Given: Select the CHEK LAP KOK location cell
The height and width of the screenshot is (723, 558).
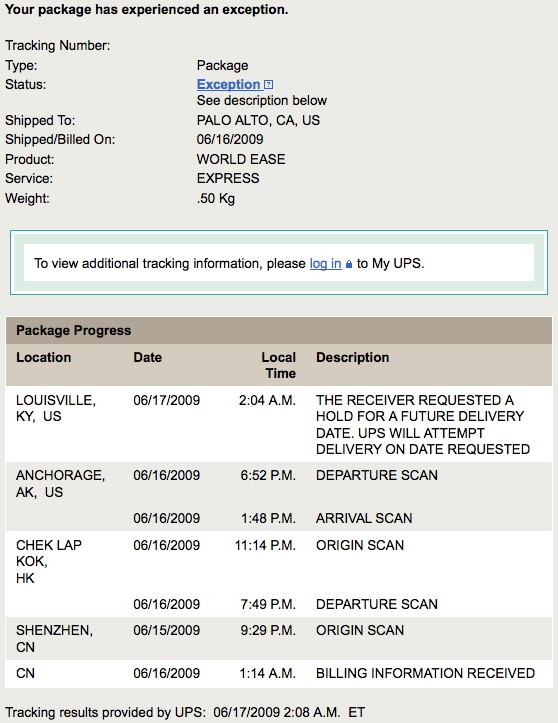Looking at the screenshot, I should 49,561.
